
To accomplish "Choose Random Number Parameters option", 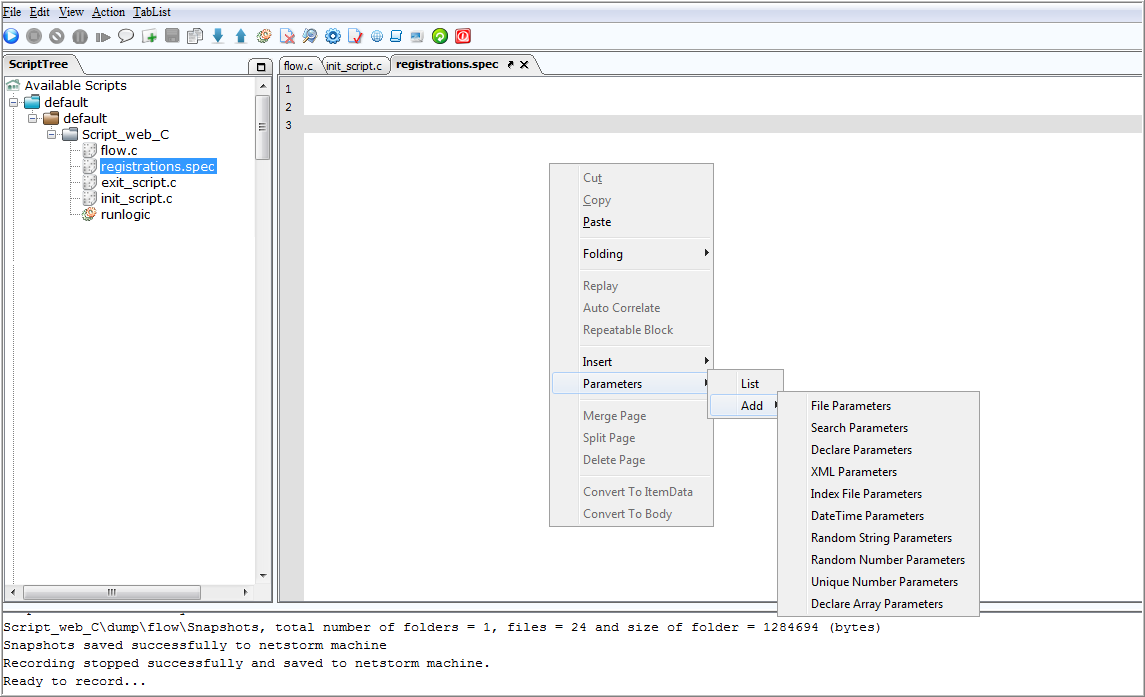I will (887, 560).
